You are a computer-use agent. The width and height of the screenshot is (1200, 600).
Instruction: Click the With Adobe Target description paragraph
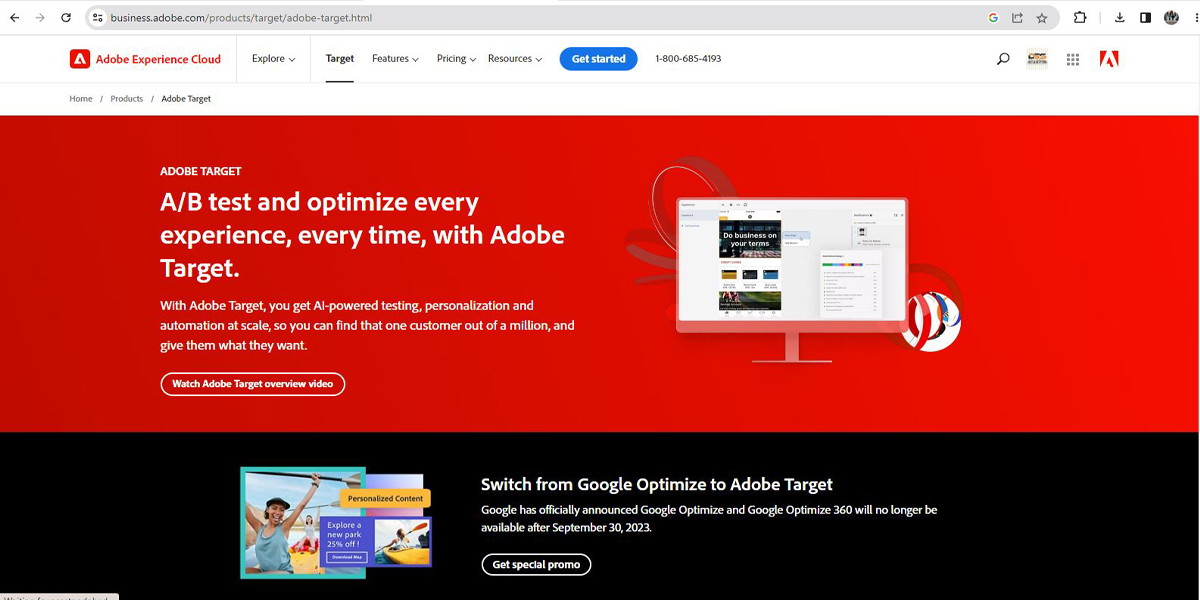pos(367,325)
